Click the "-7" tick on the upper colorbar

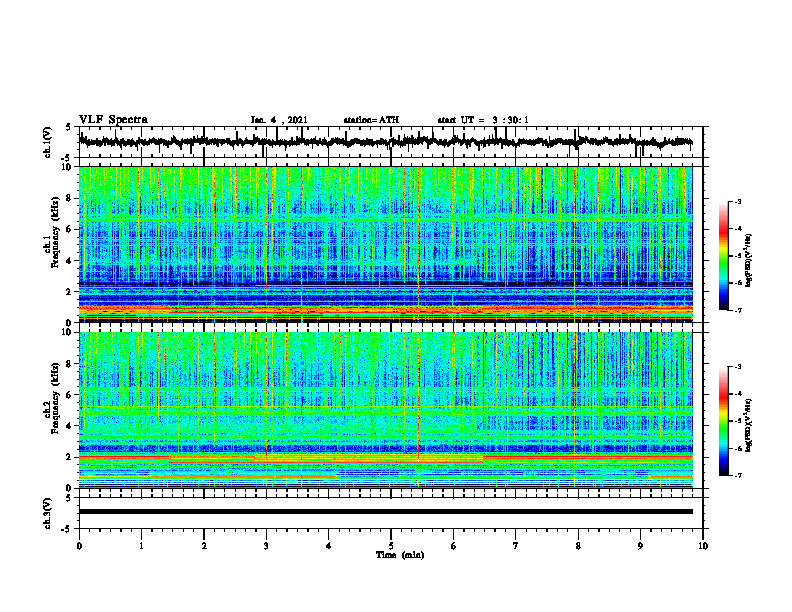tap(738, 310)
